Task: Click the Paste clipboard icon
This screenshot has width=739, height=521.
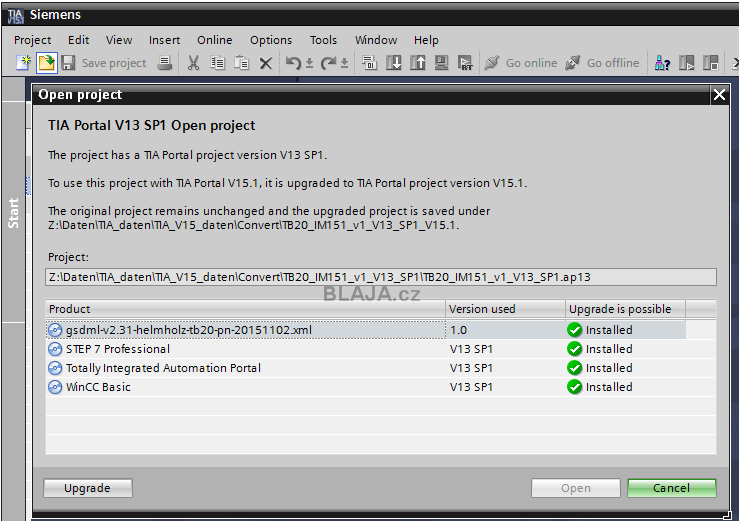Action: (242, 63)
